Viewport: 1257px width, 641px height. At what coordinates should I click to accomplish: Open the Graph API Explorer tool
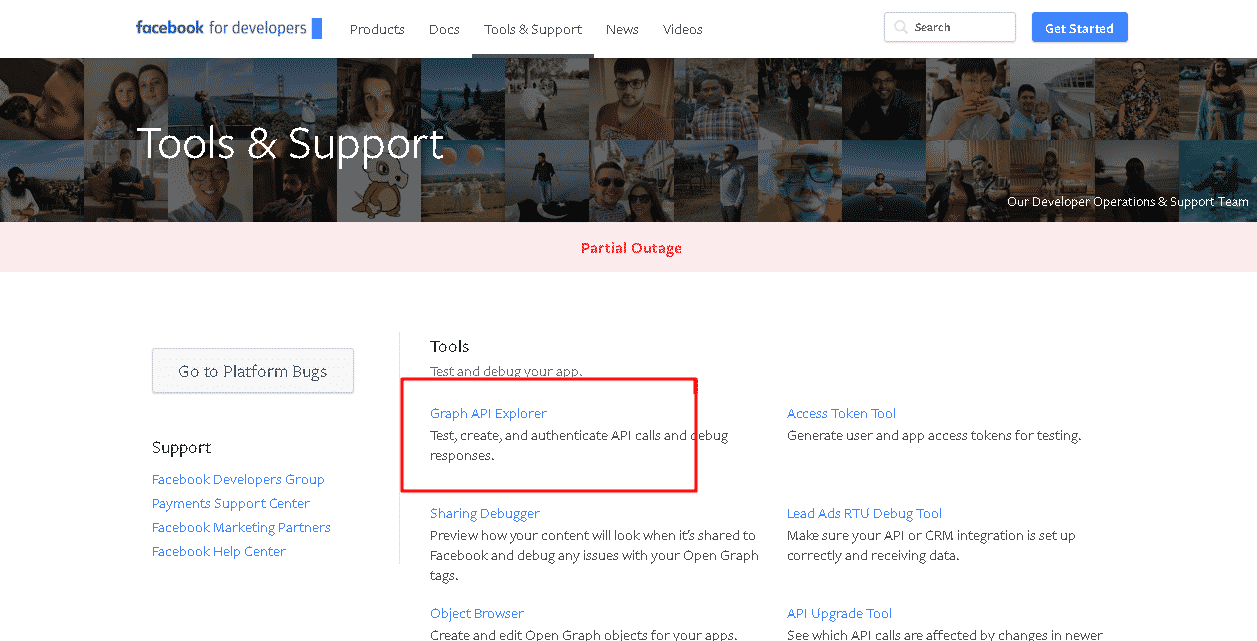[x=488, y=413]
